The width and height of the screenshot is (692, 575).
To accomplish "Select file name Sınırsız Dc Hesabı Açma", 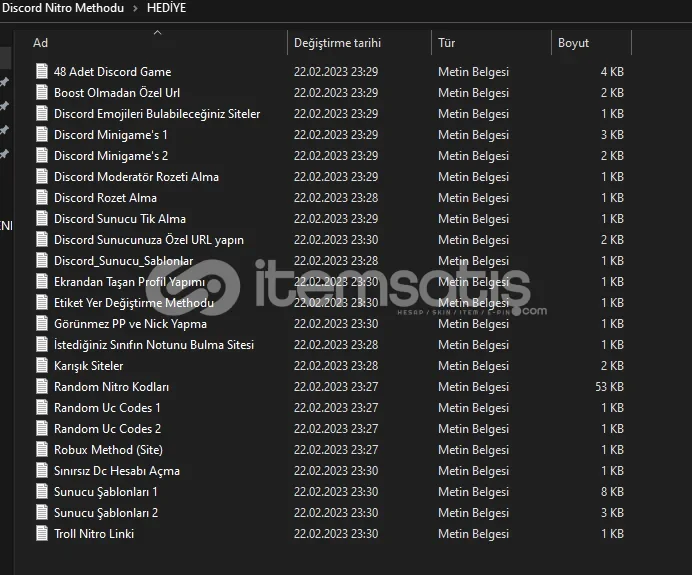I will [x=117, y=471].
